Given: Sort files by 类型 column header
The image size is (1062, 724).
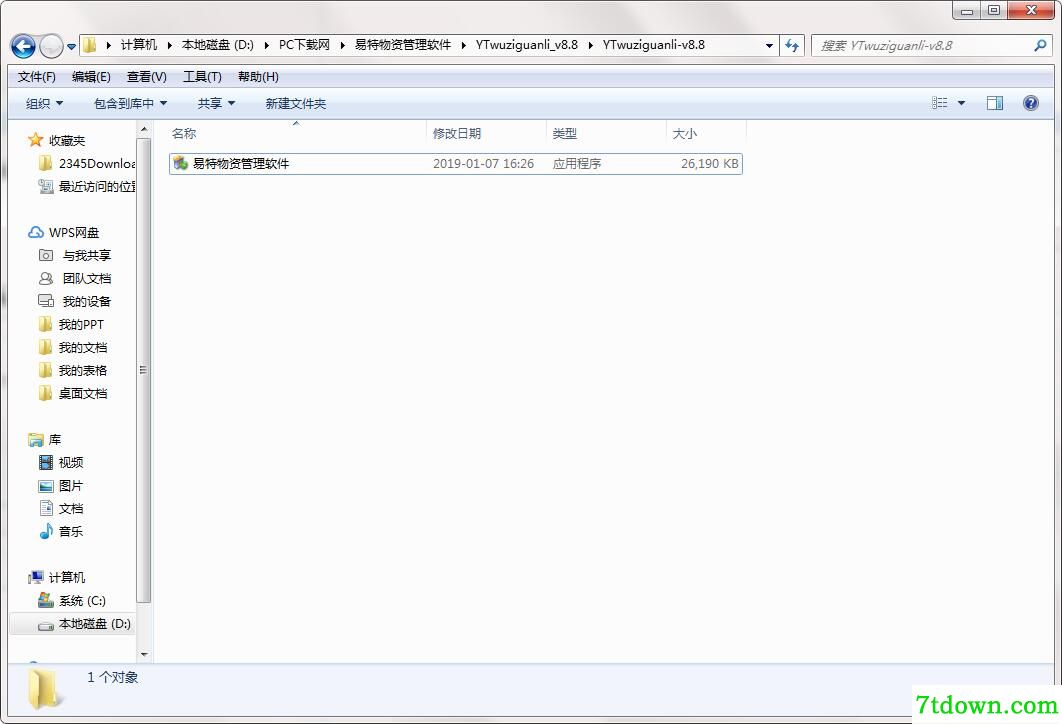Looking at the screenshot, I should pyautogui.click(x=606, y=133).
